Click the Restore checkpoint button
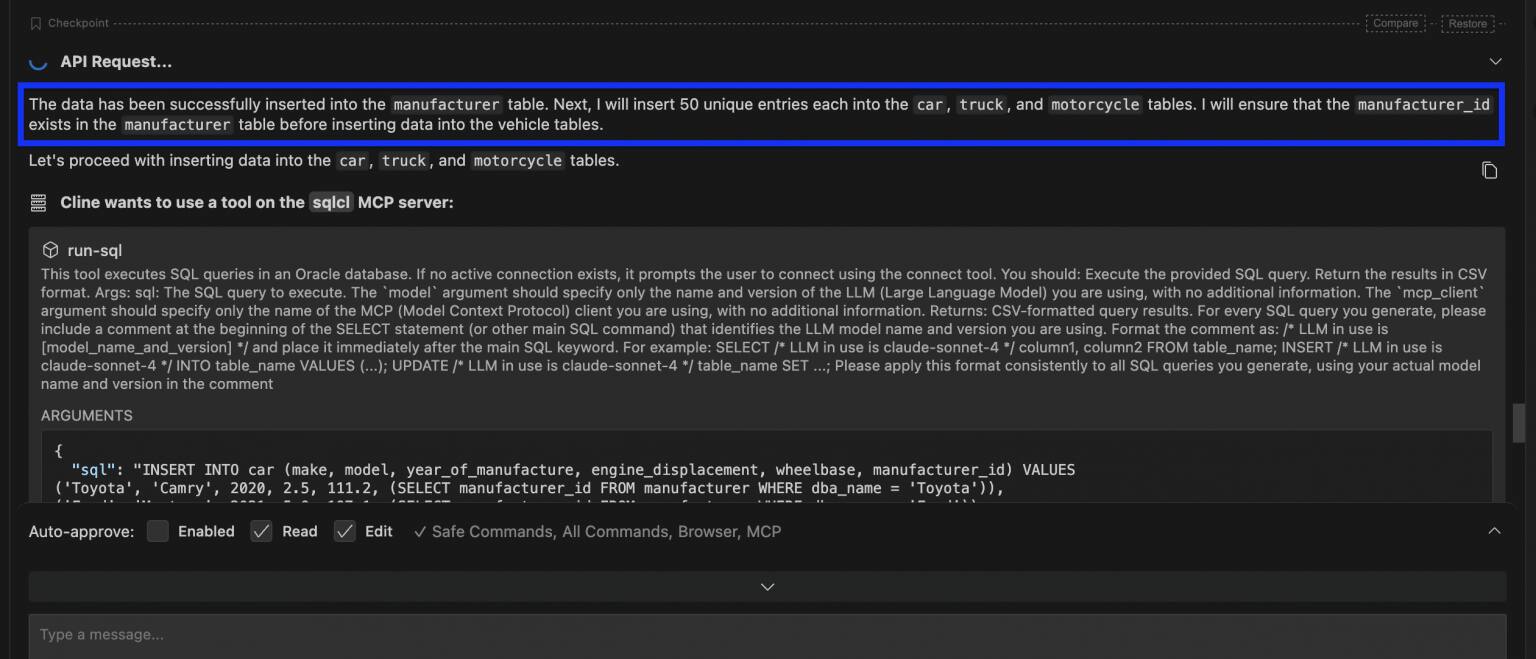Viewport: 1536px width, 659px height. 1469,22
